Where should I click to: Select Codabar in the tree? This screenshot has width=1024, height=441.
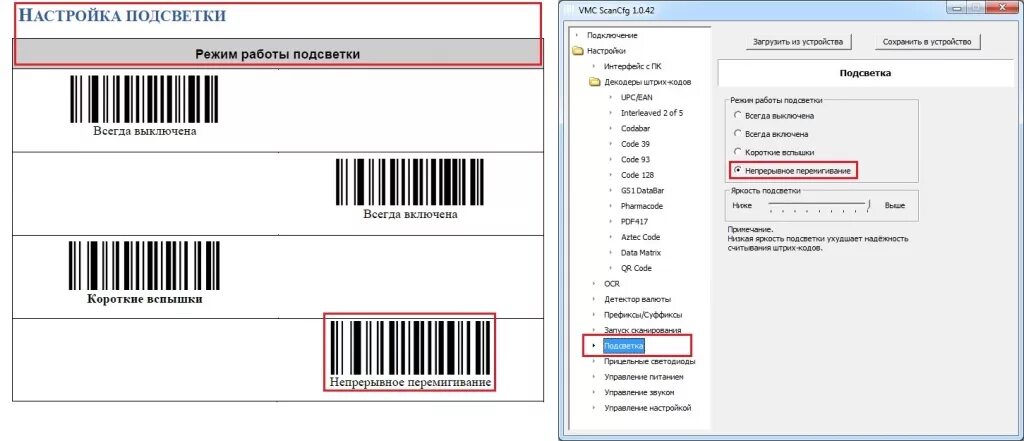[635, 129]
